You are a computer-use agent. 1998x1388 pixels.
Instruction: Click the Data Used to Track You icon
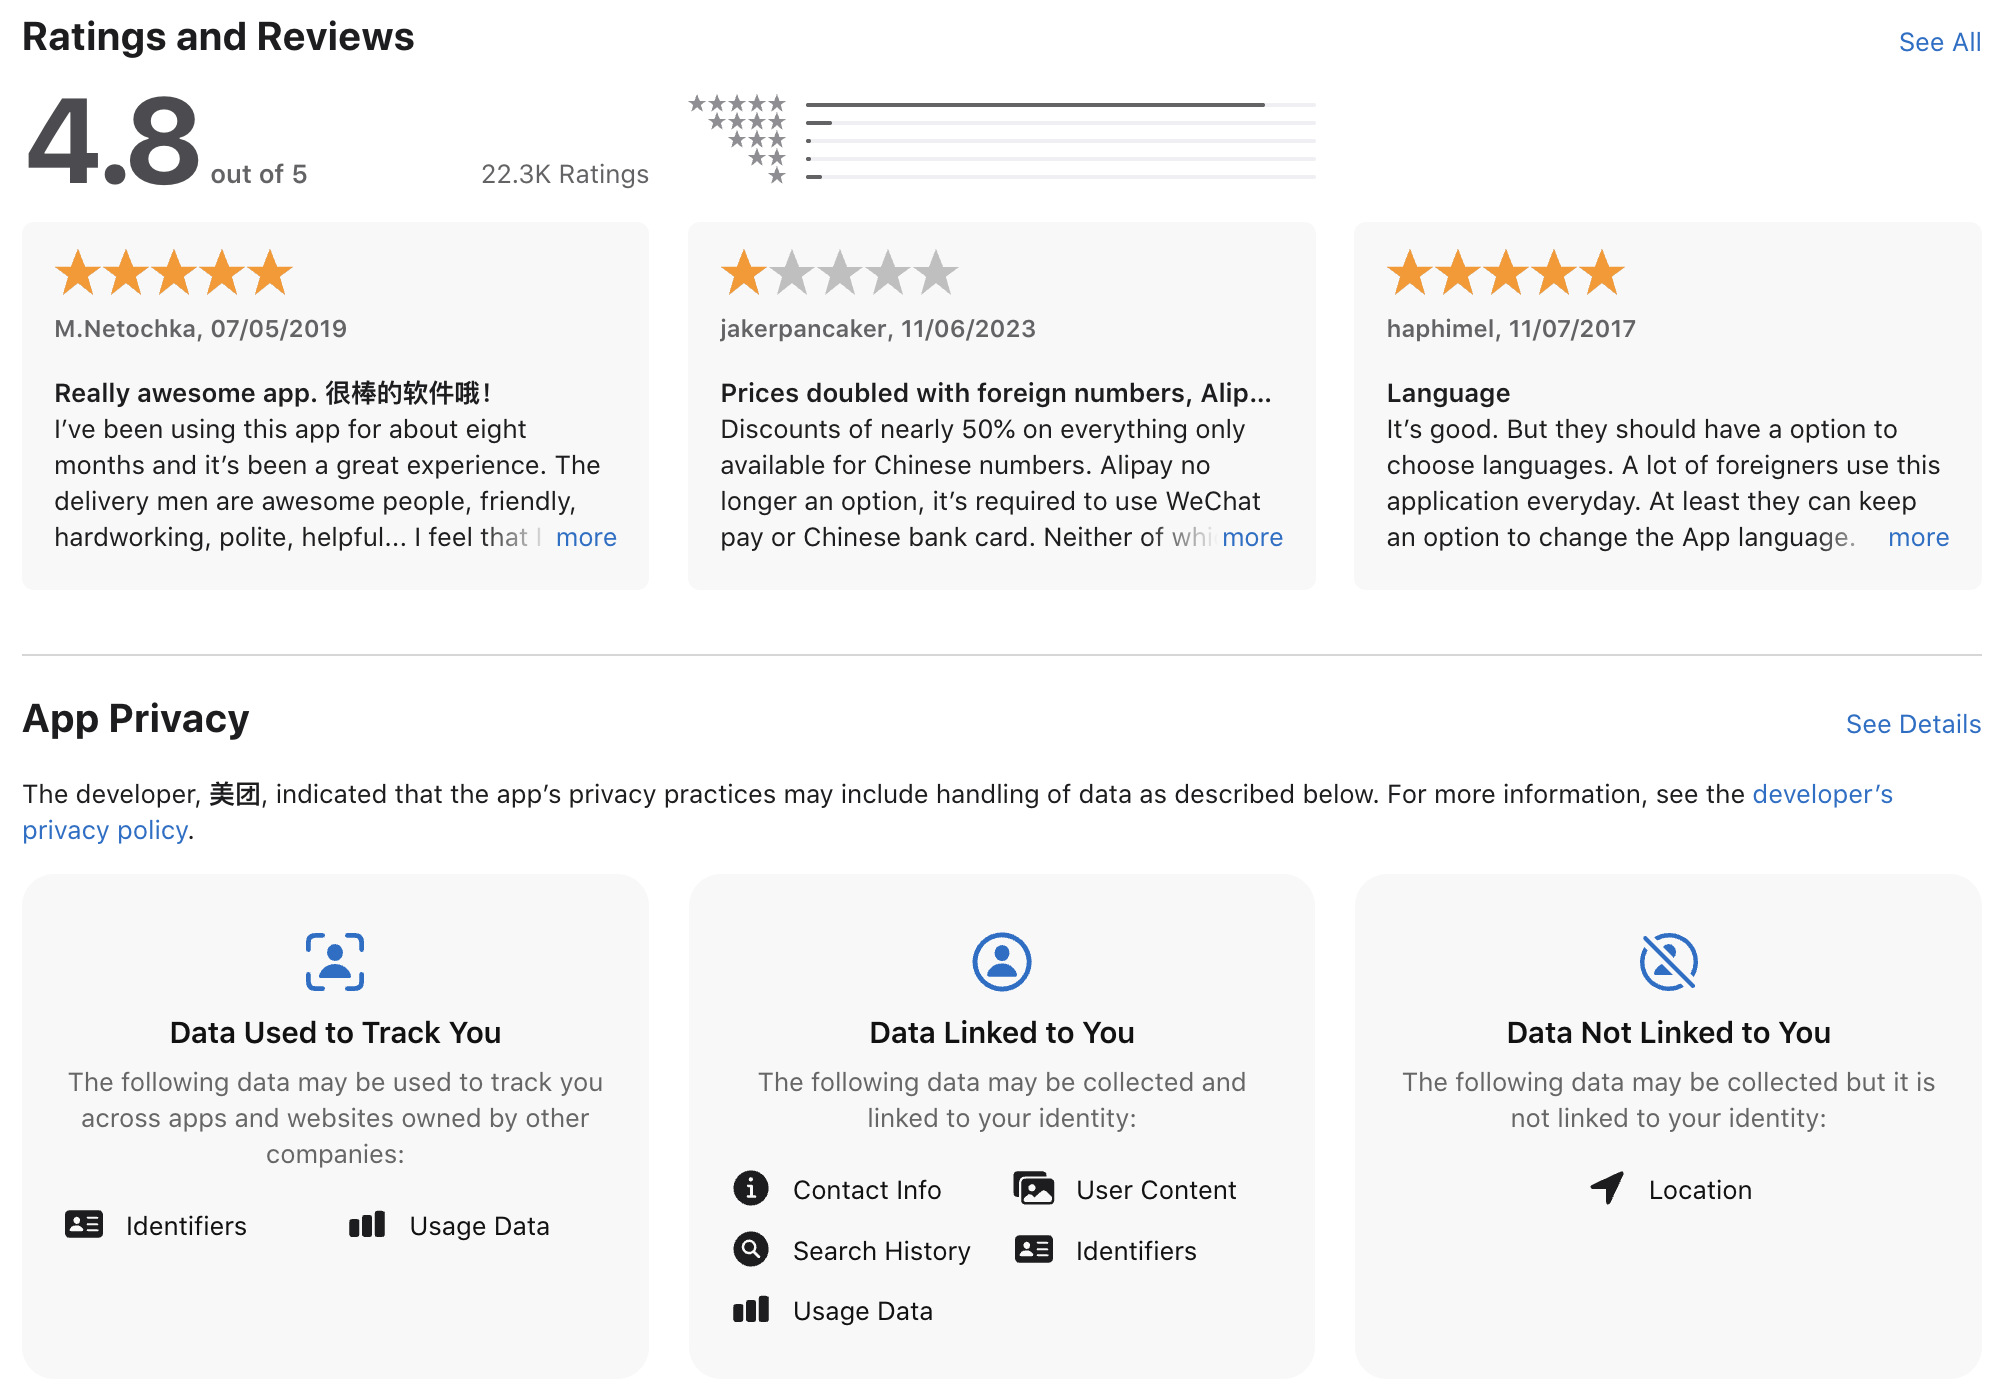(335, 962)
